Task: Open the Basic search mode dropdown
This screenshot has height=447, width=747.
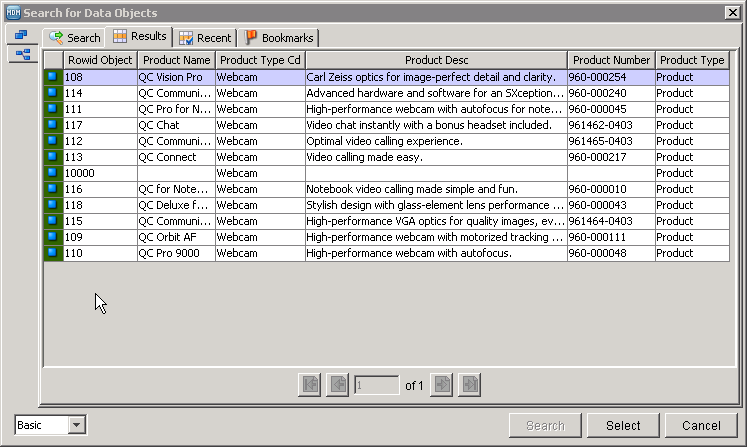Action: (76, 425)
